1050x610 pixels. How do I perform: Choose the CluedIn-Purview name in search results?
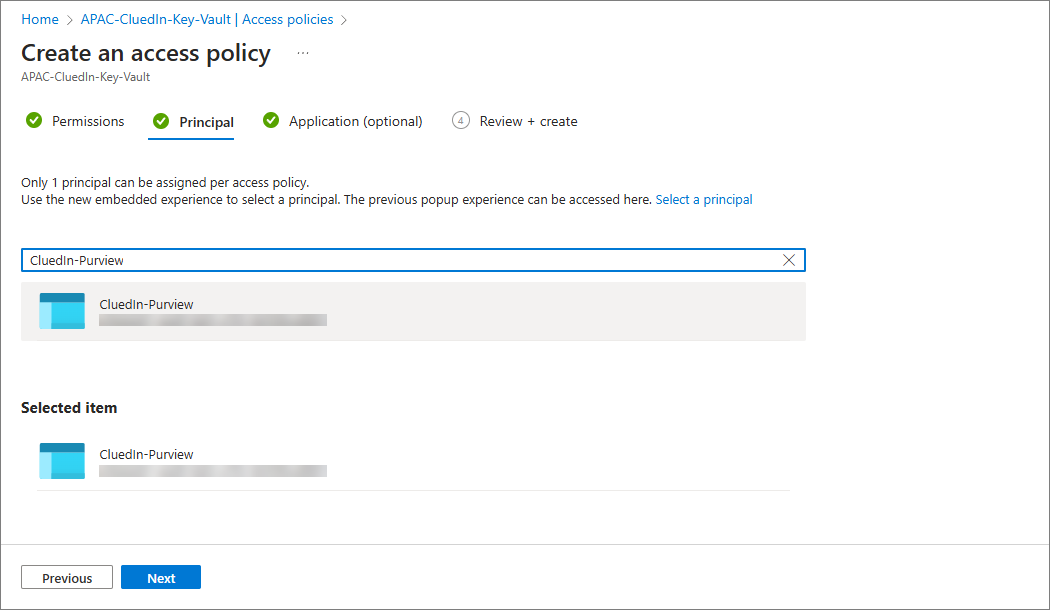(146, 304)
